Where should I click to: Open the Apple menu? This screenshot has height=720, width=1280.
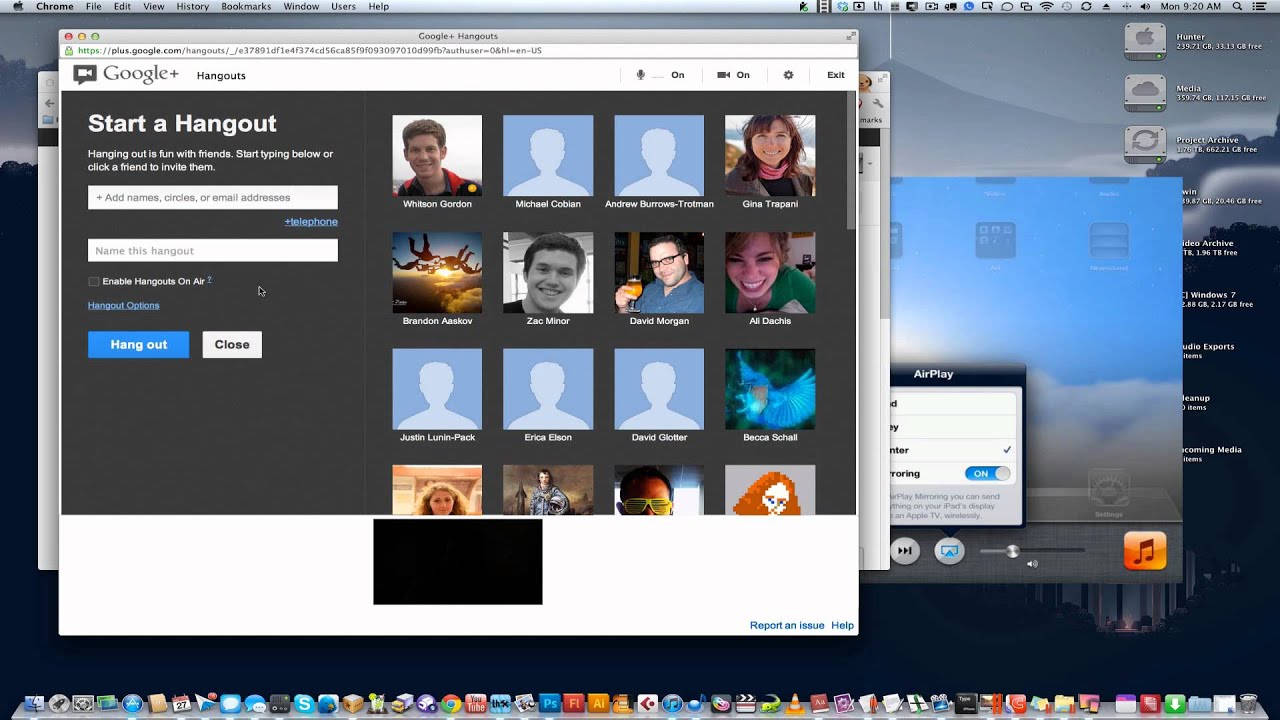click(x=17, y=6)
